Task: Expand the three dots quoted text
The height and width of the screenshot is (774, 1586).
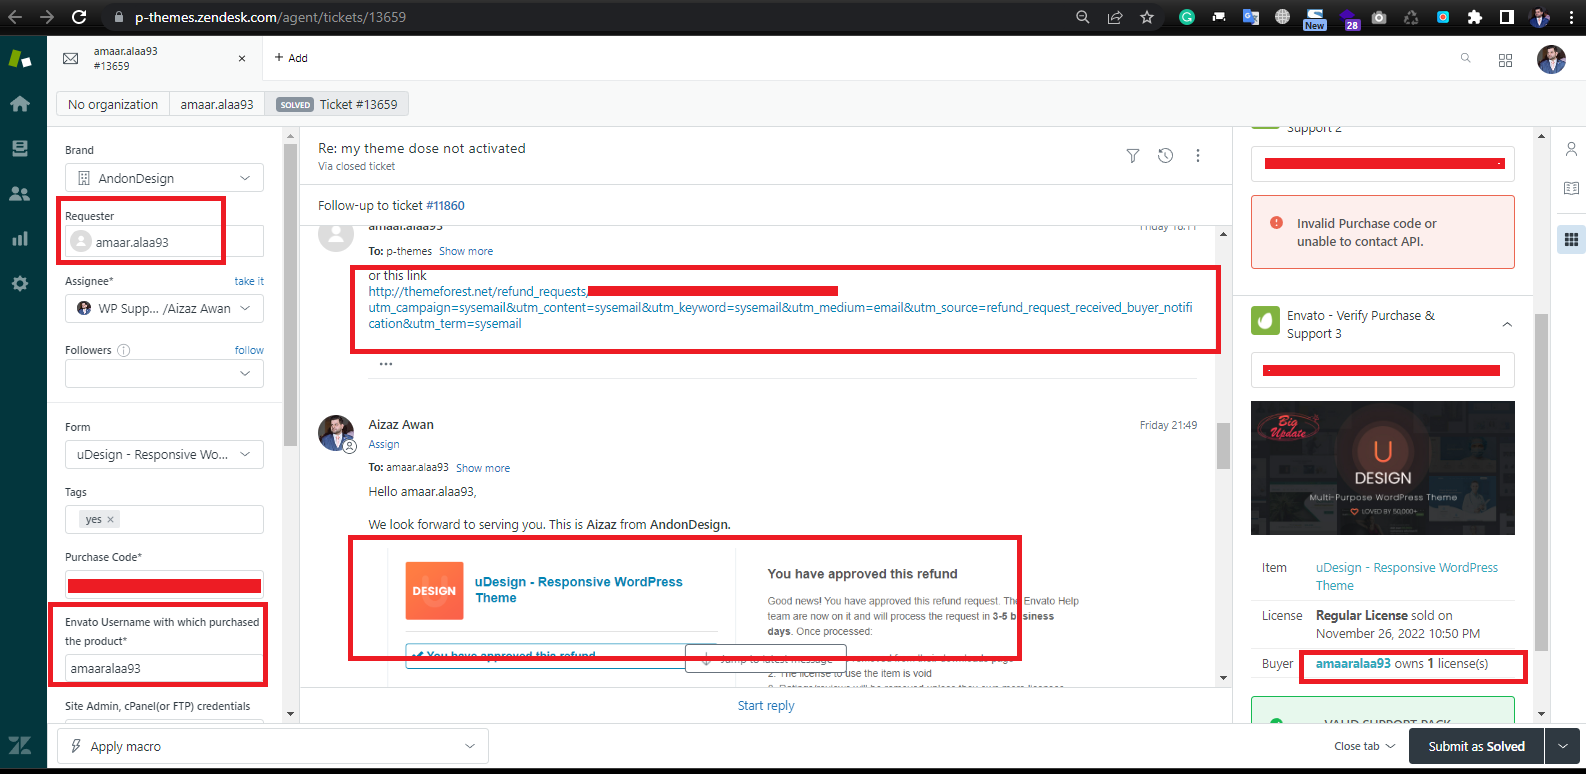Action: (386, 364)
